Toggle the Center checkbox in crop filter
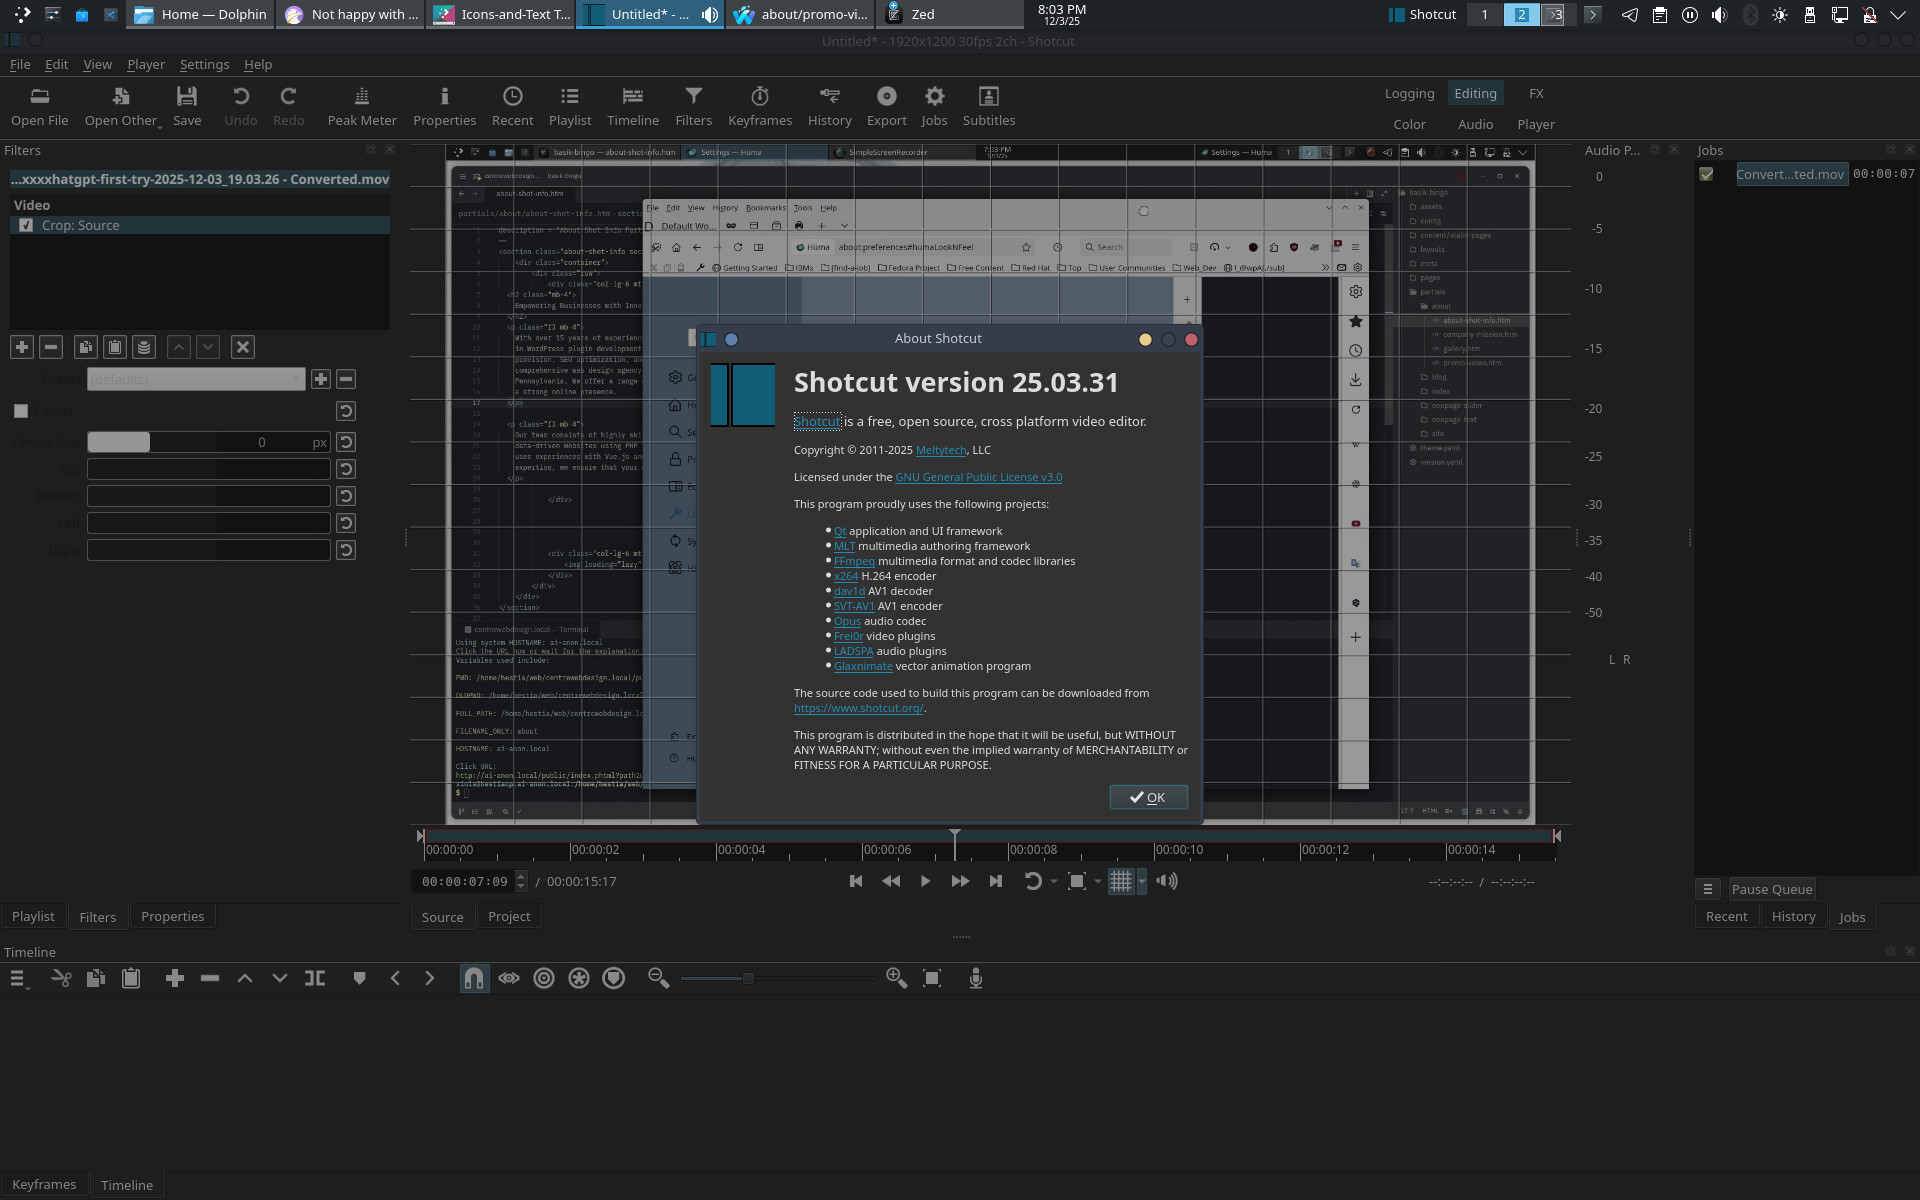1920x1200 pixels. (21, 411)
